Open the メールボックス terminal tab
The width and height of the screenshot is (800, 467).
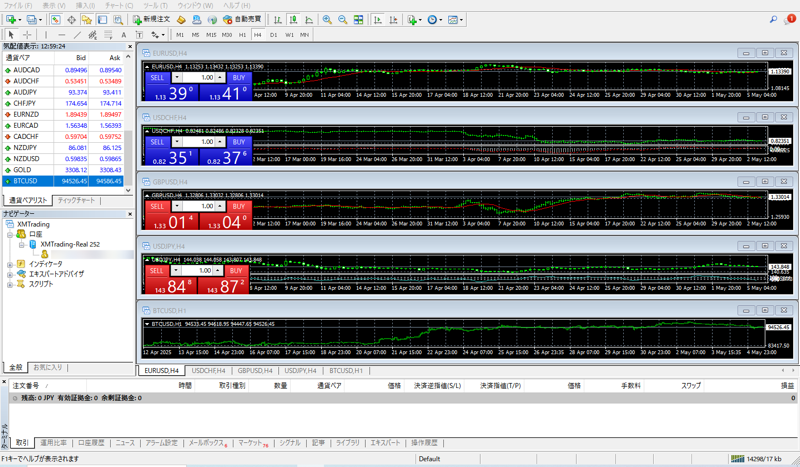click(x=208, y=443)
